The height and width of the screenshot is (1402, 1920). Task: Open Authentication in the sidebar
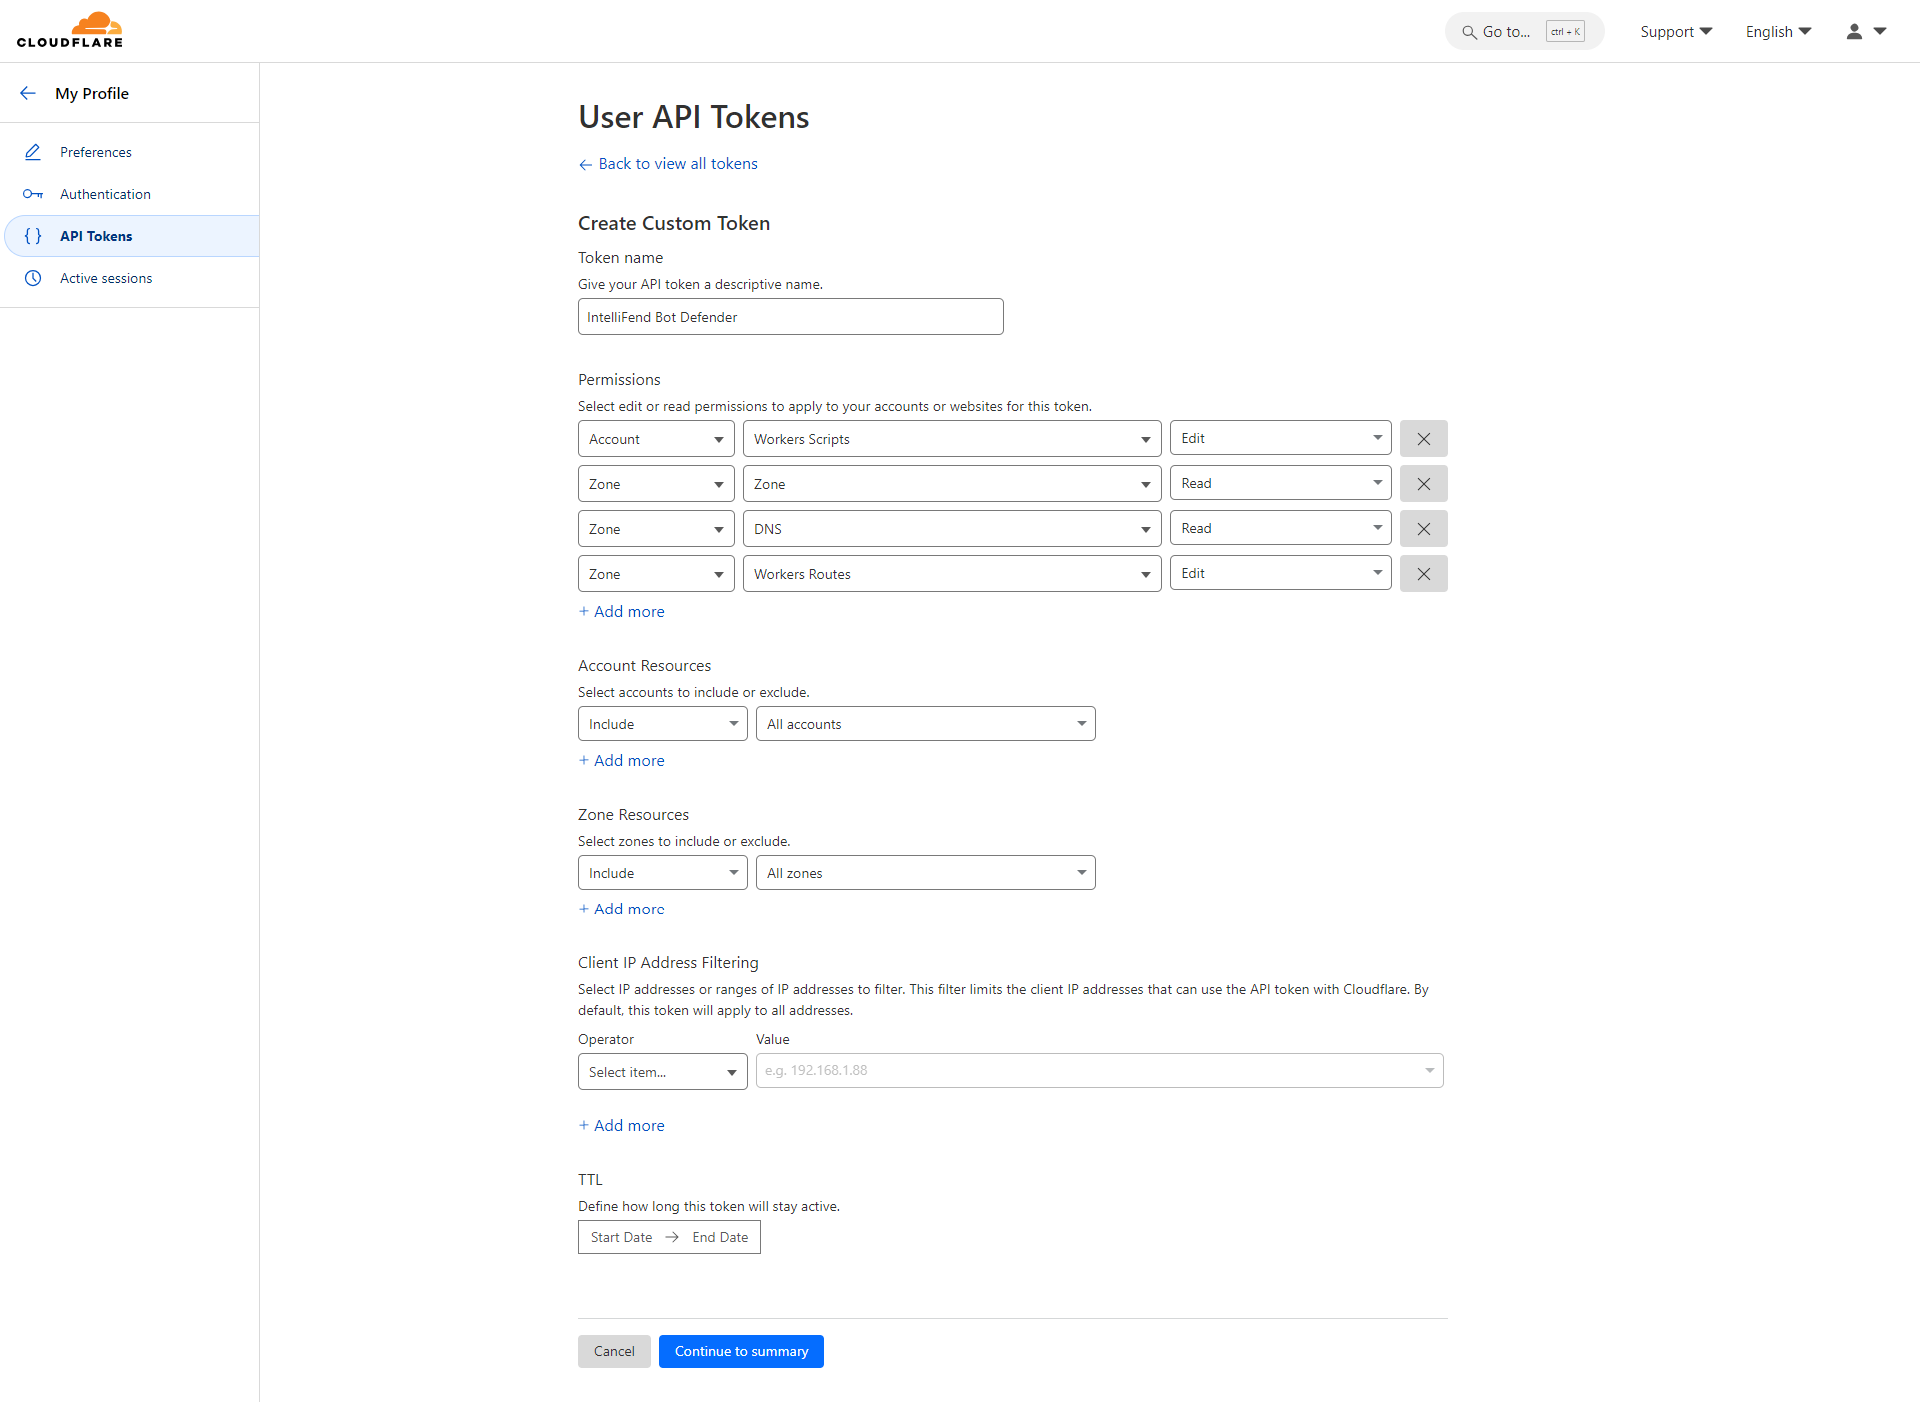pos(130,194)
